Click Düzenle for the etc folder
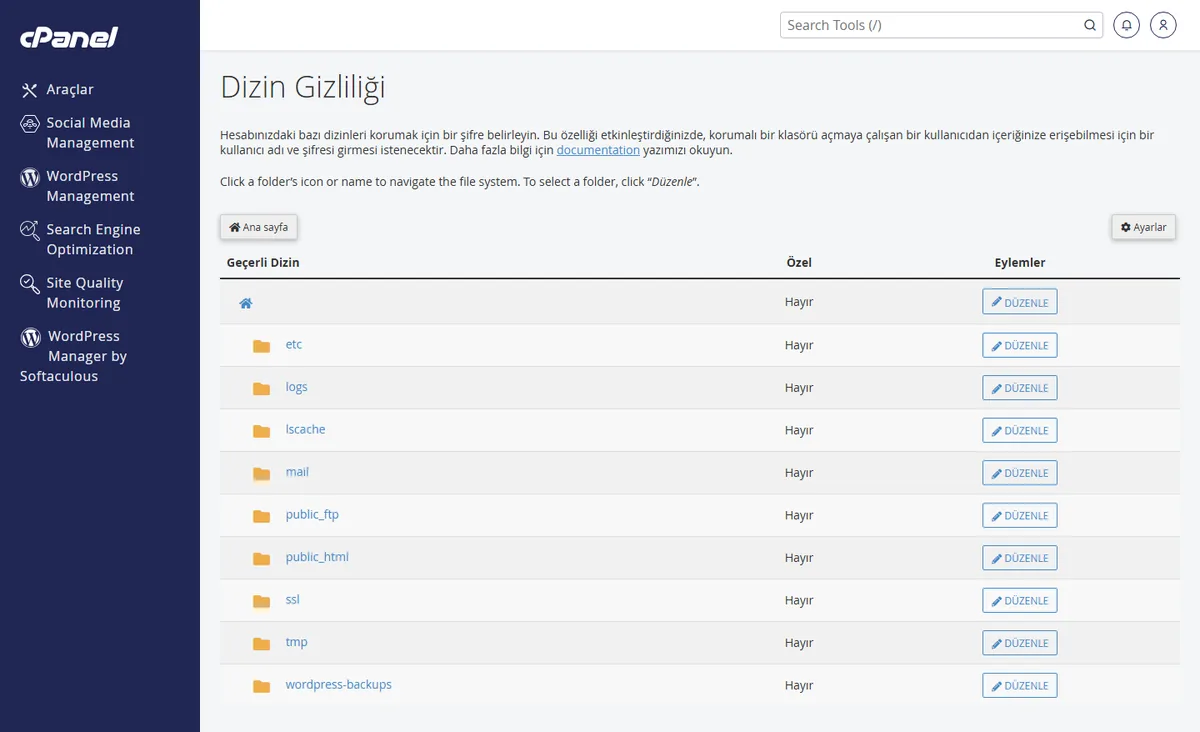Image resolution: width=1200 pixels, height=732 pixels. pos(1020,345)
